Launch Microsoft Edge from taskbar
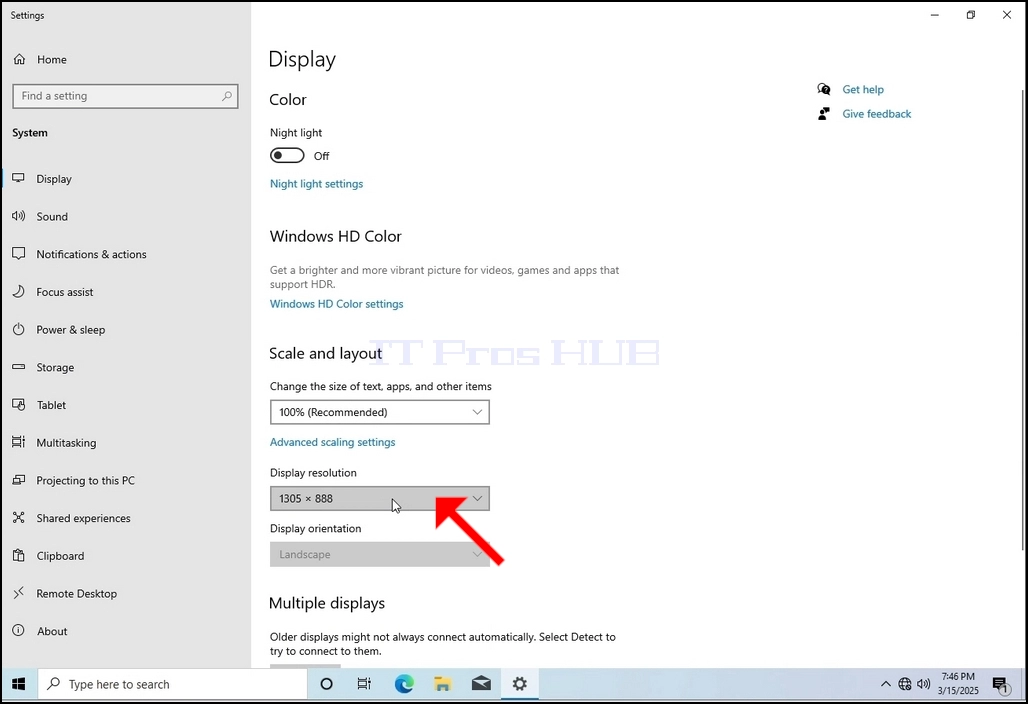 tap(404, 684)
